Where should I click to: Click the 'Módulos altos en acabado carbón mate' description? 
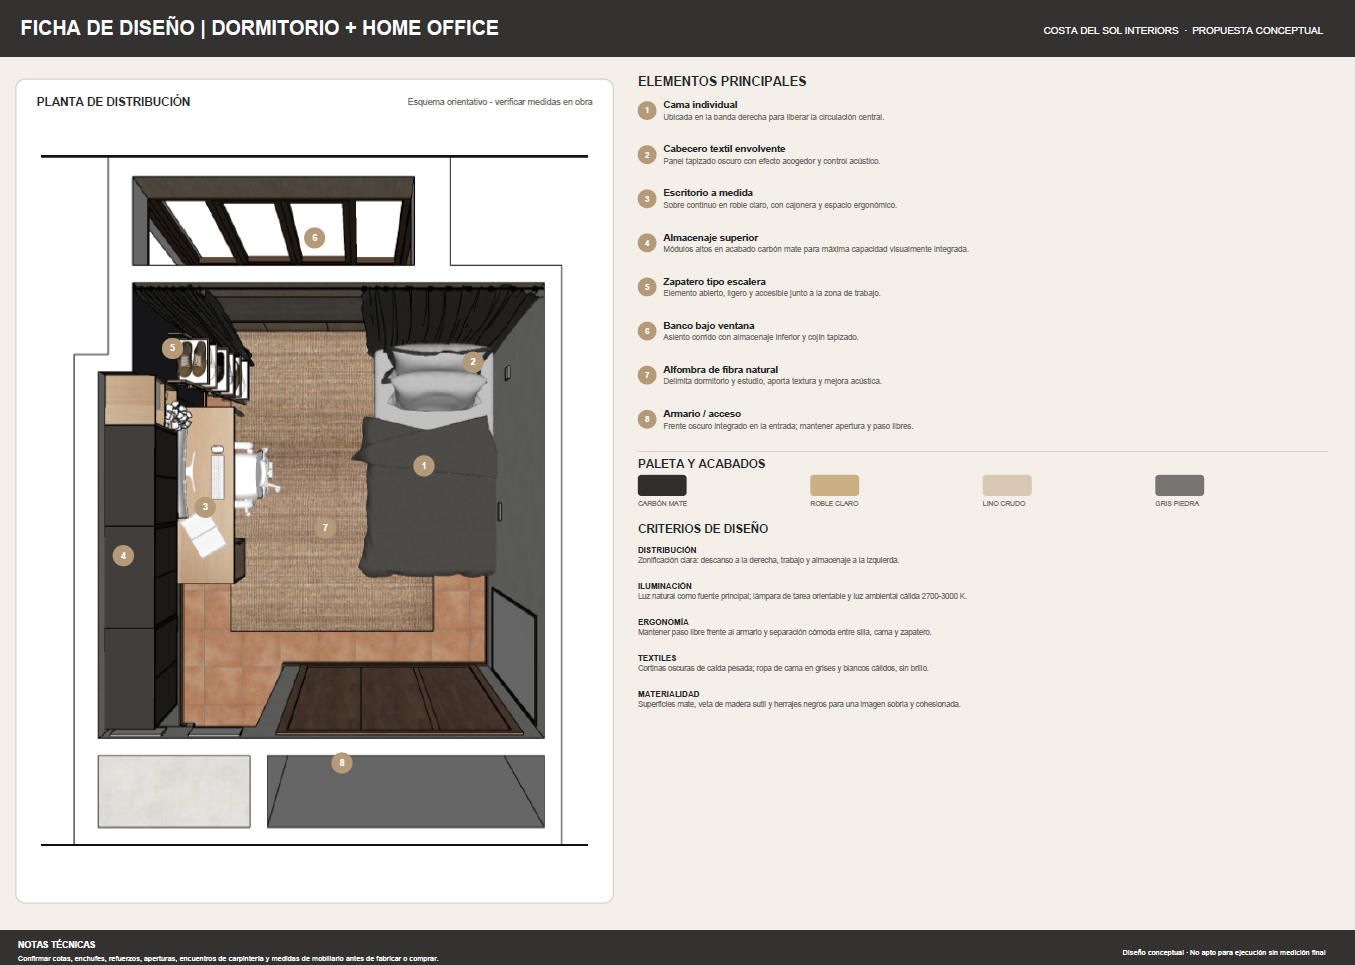(x=816, y=249)
